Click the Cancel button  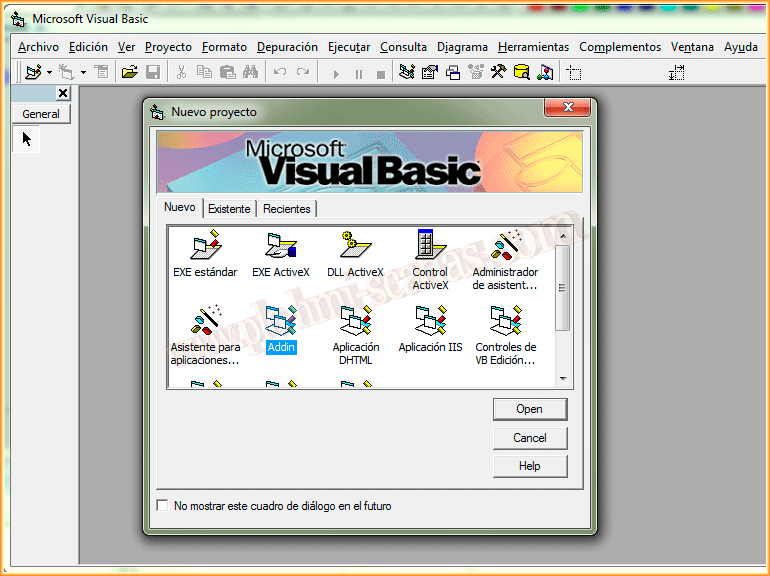pos(530,438)
